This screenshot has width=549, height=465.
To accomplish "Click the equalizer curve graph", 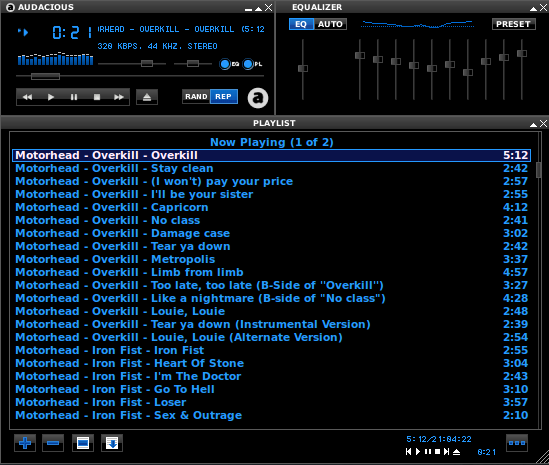I will tap(417, 24).
